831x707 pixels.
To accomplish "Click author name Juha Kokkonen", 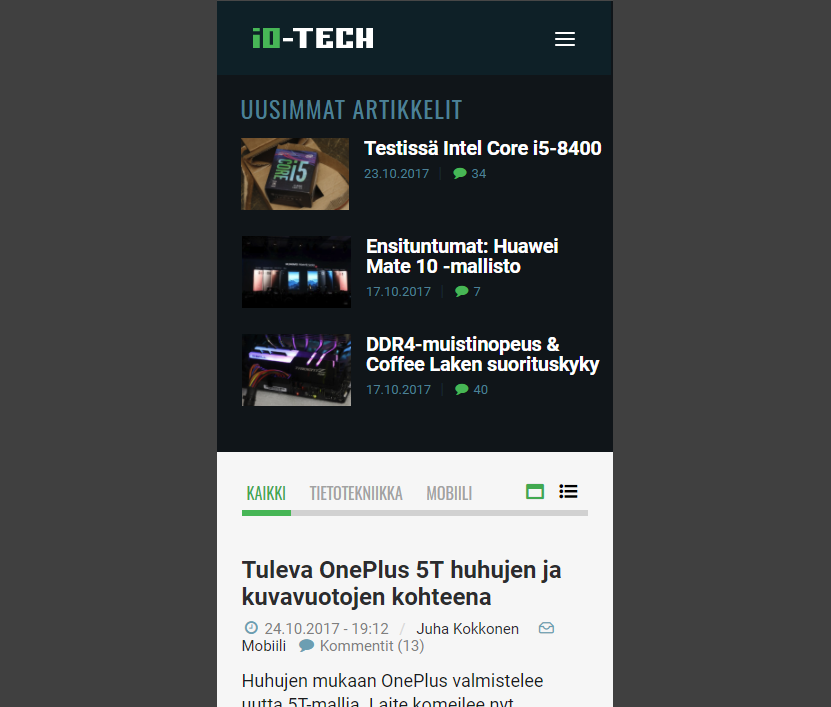I will click(x=467, y=629).
